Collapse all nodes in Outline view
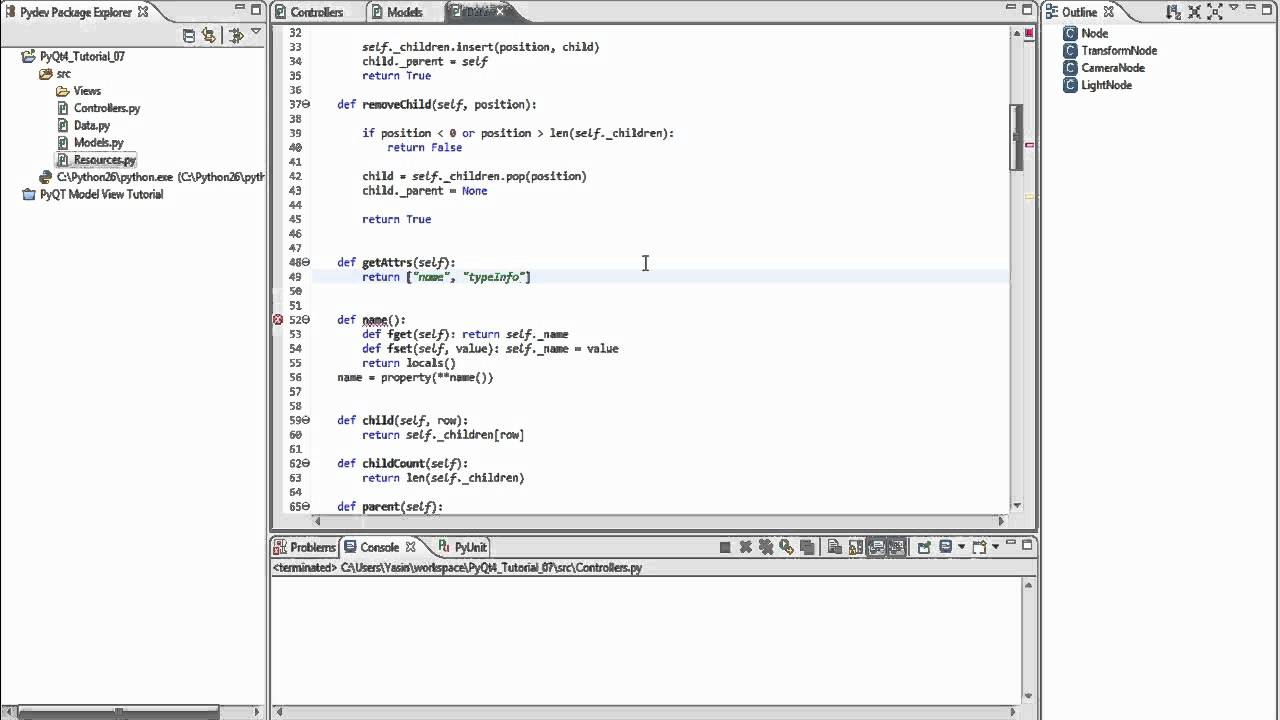The width and height of the screenshot is (1280, 720). [1195, 12]
